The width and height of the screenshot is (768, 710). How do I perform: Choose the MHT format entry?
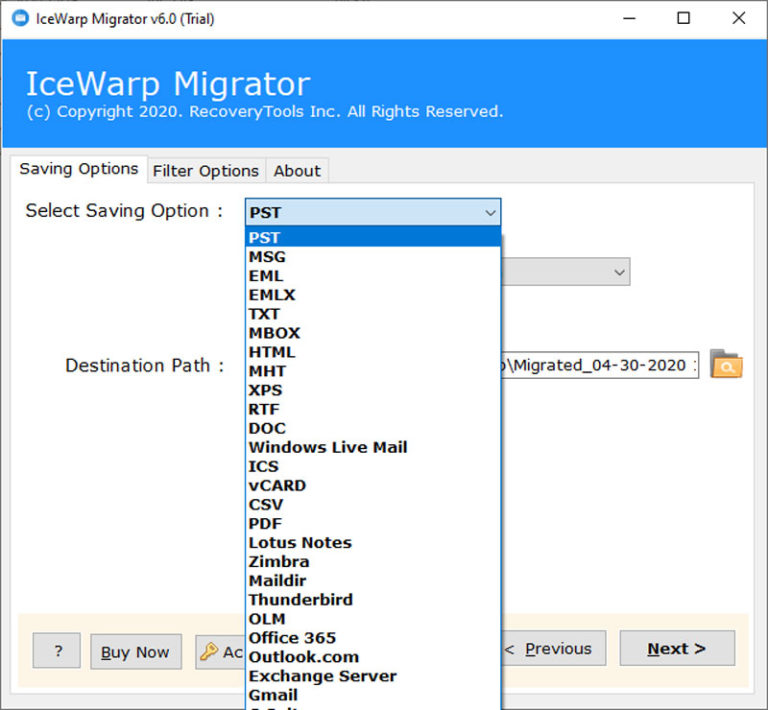click(x=373, y=371)
